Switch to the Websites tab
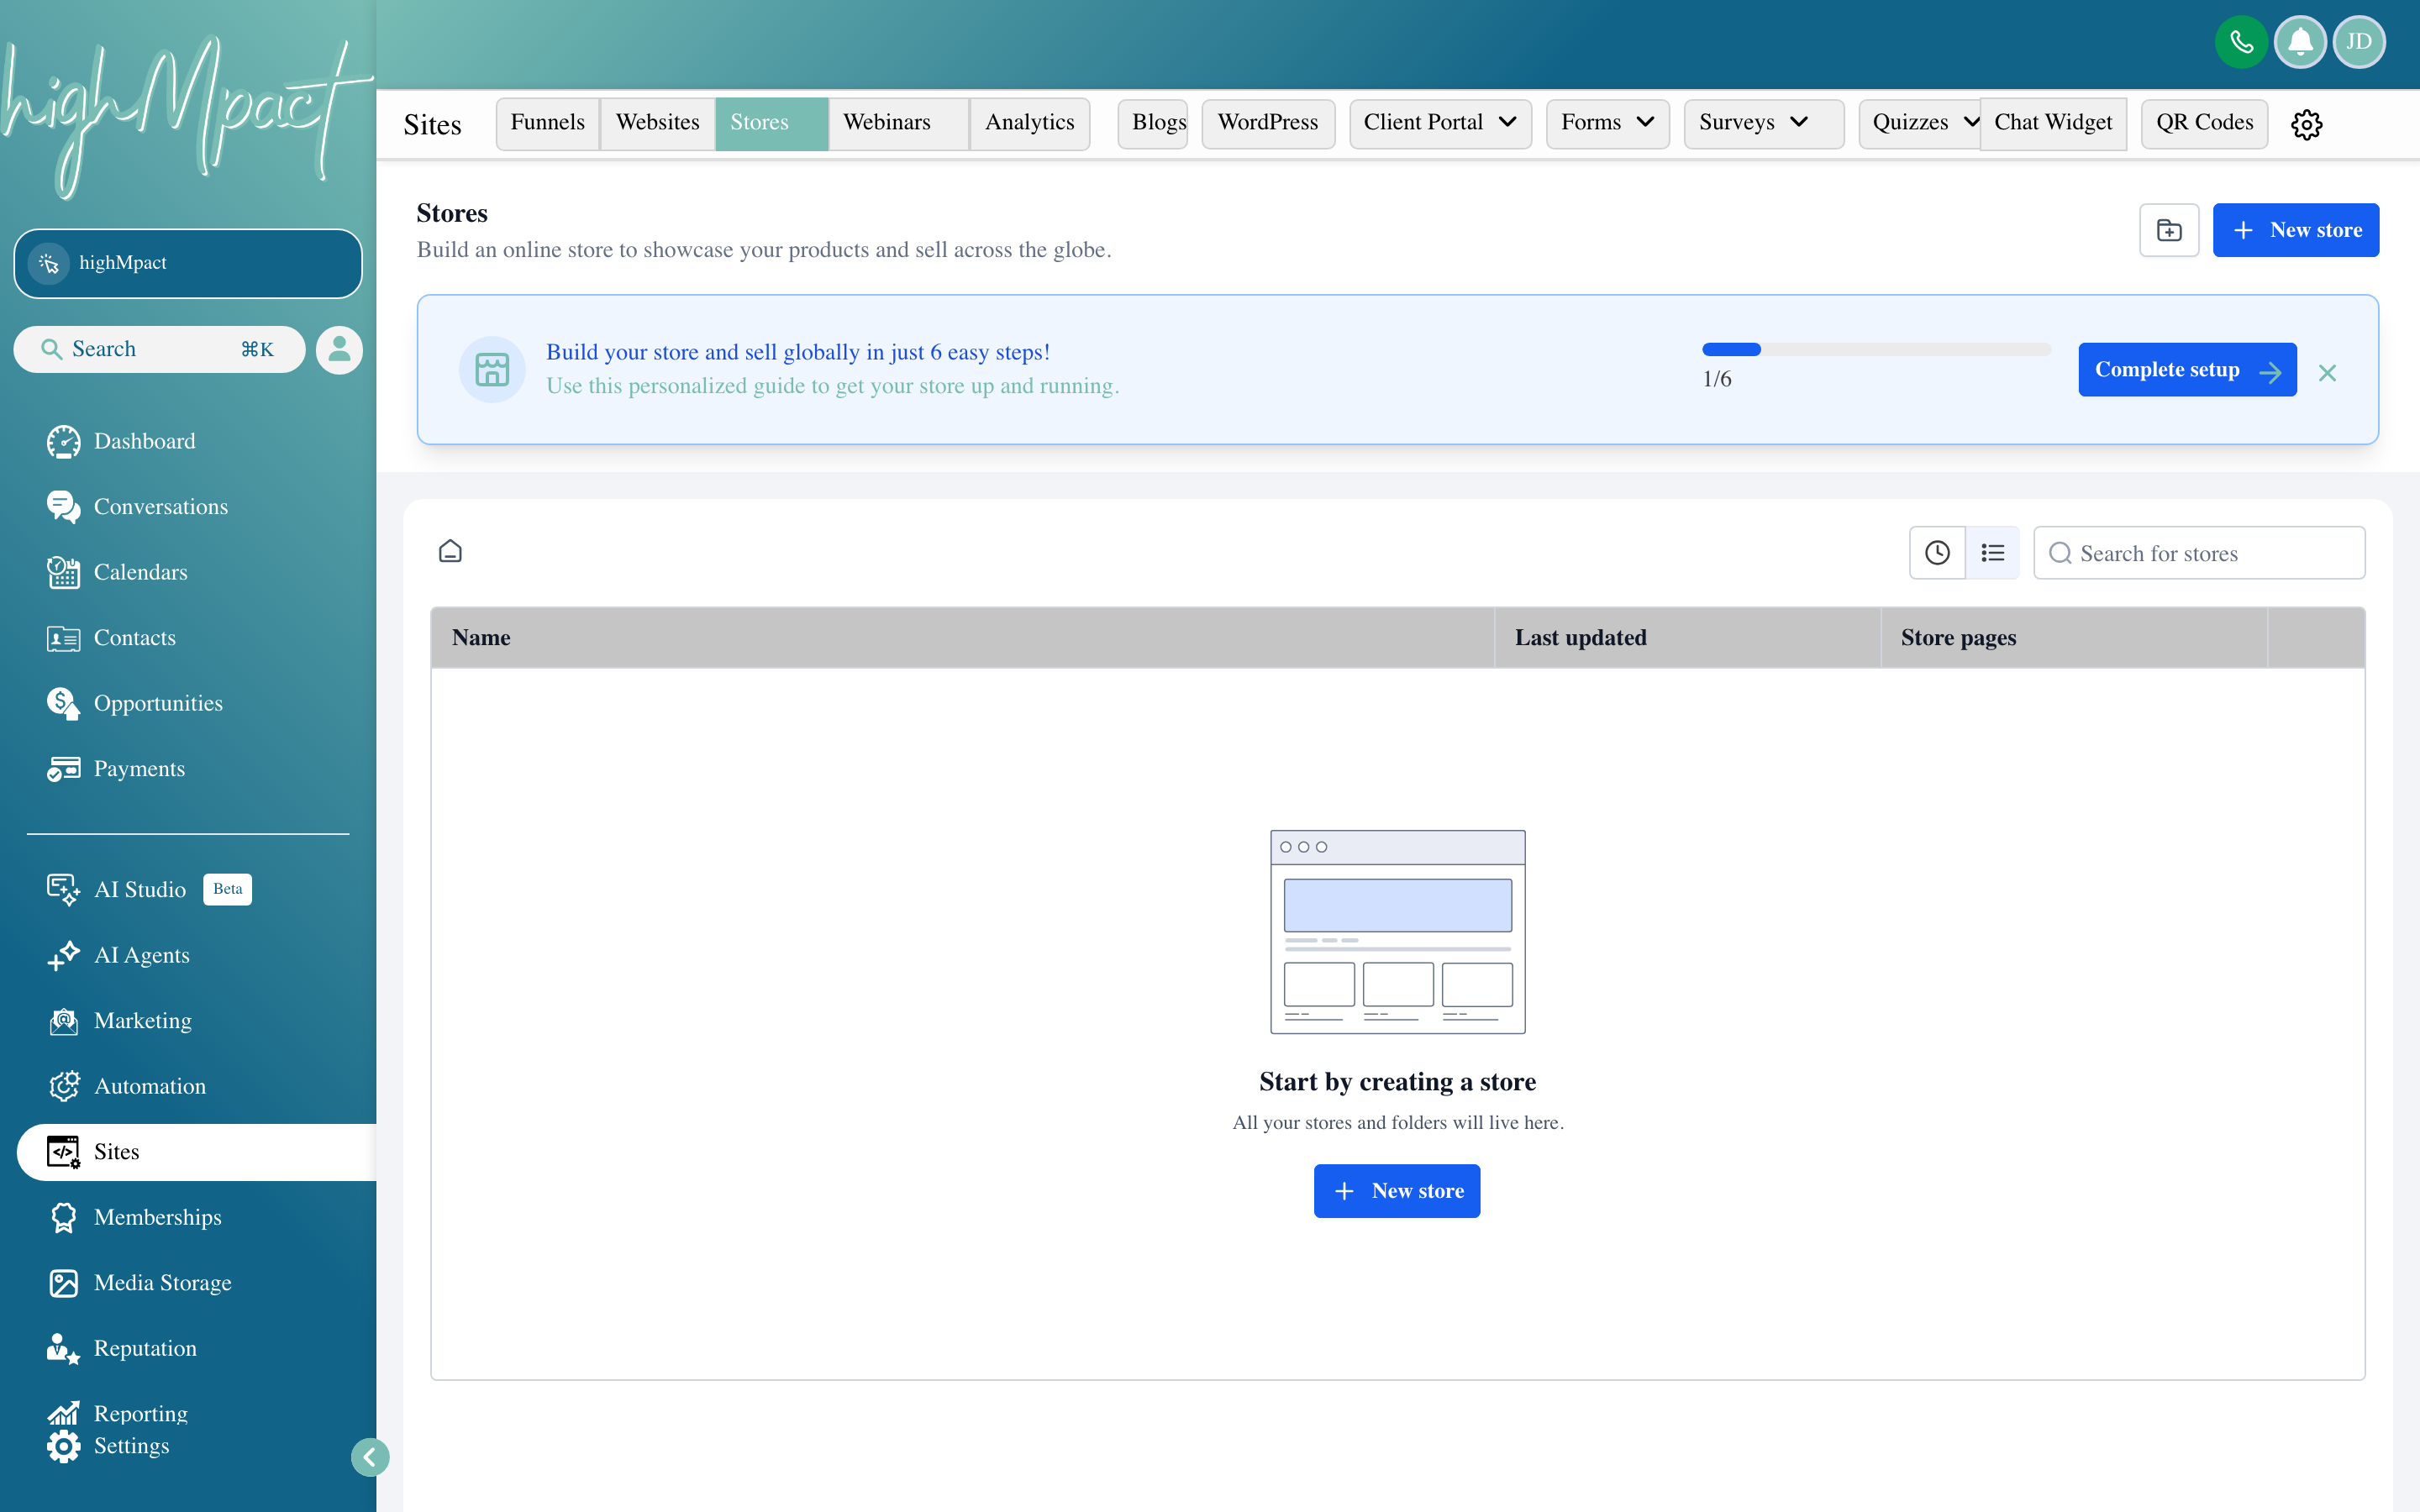The width and height of the screenshot is (2420, 1512). point(657,123)
